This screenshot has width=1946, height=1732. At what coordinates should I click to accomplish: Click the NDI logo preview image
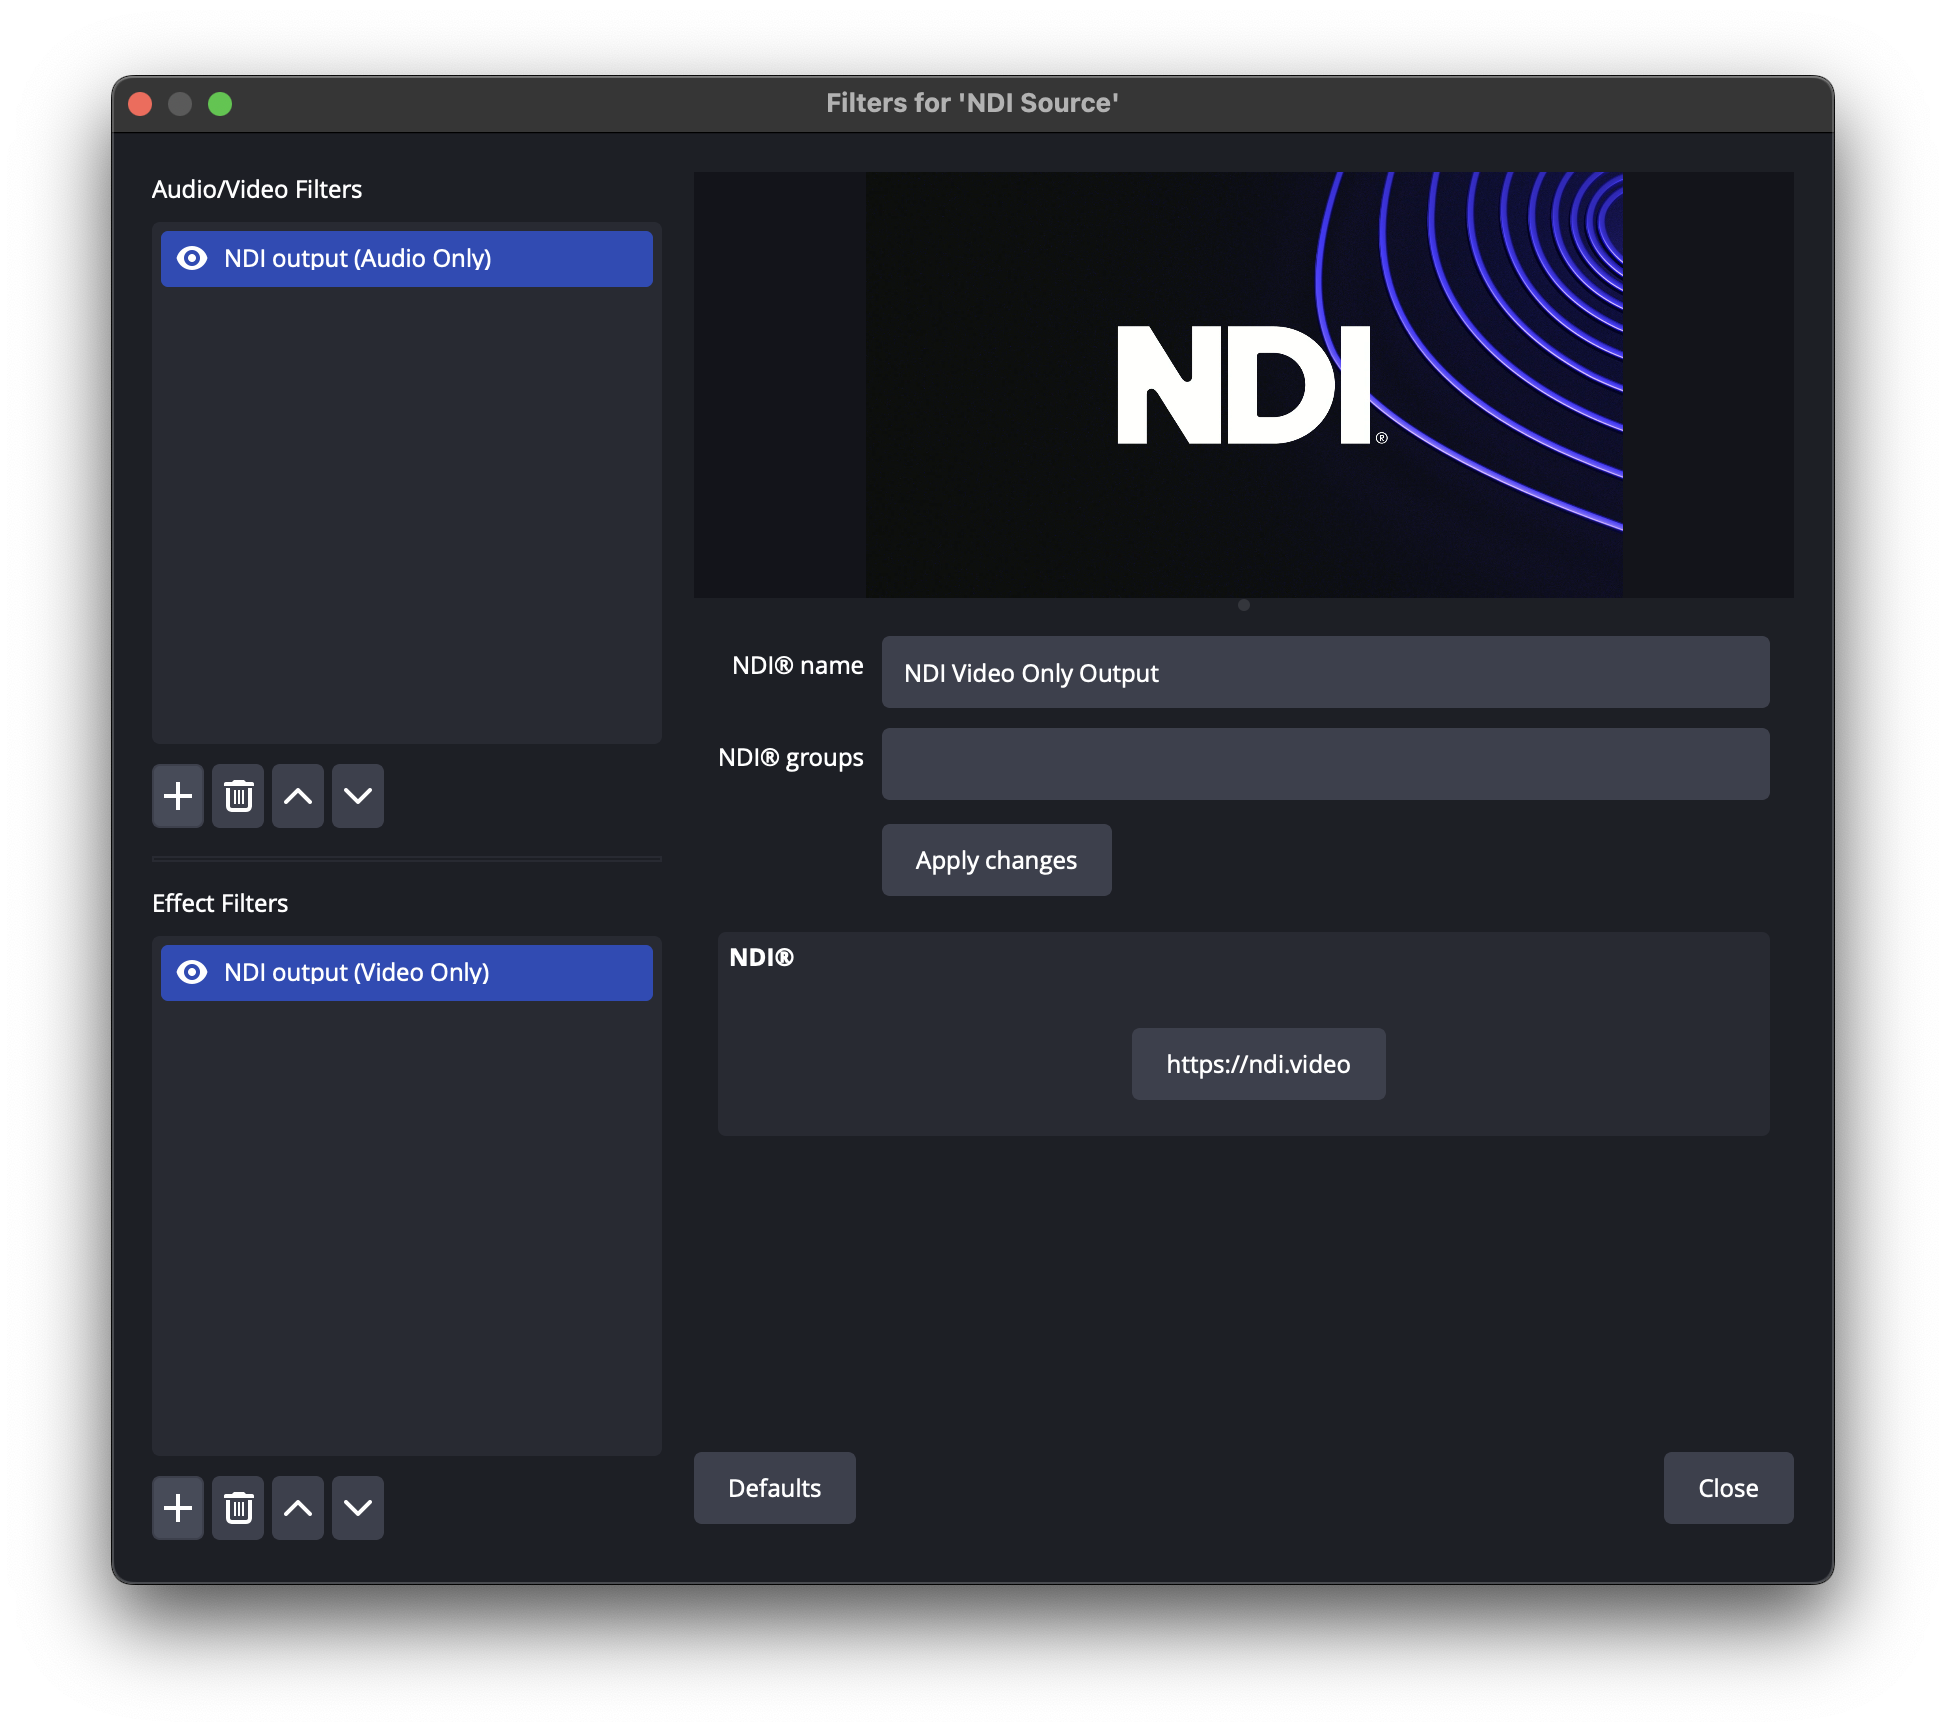[x=1243, y=385]
